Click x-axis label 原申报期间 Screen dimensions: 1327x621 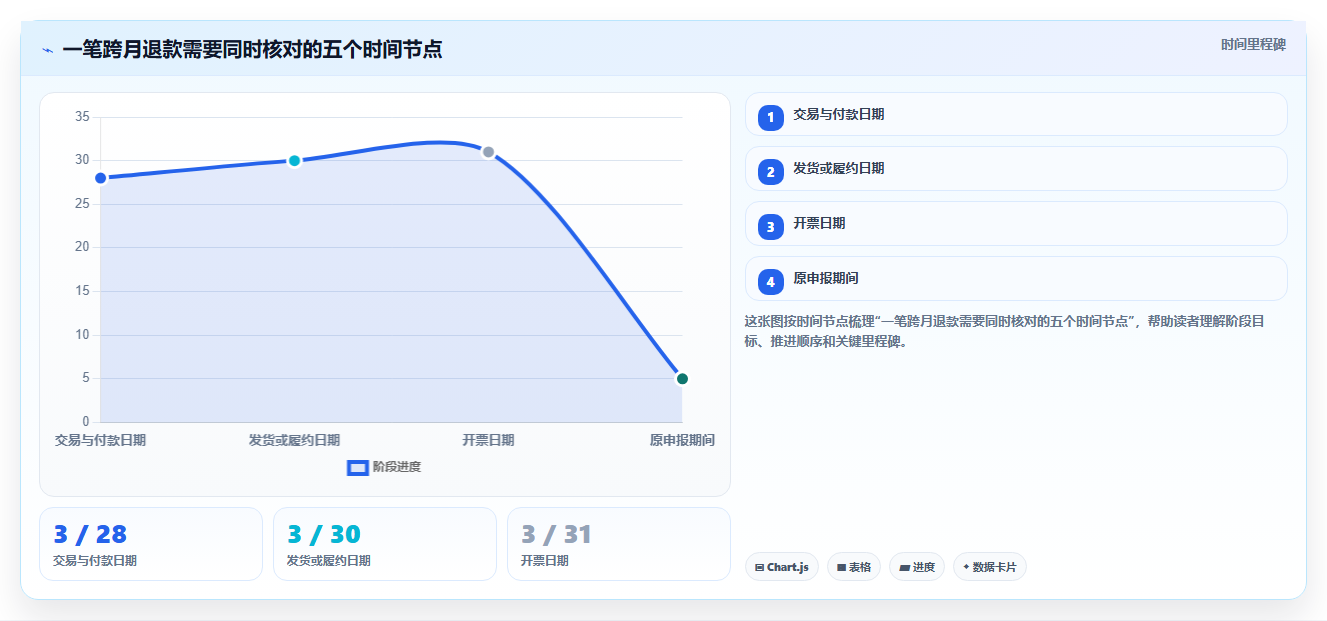[x=682, y=440]
